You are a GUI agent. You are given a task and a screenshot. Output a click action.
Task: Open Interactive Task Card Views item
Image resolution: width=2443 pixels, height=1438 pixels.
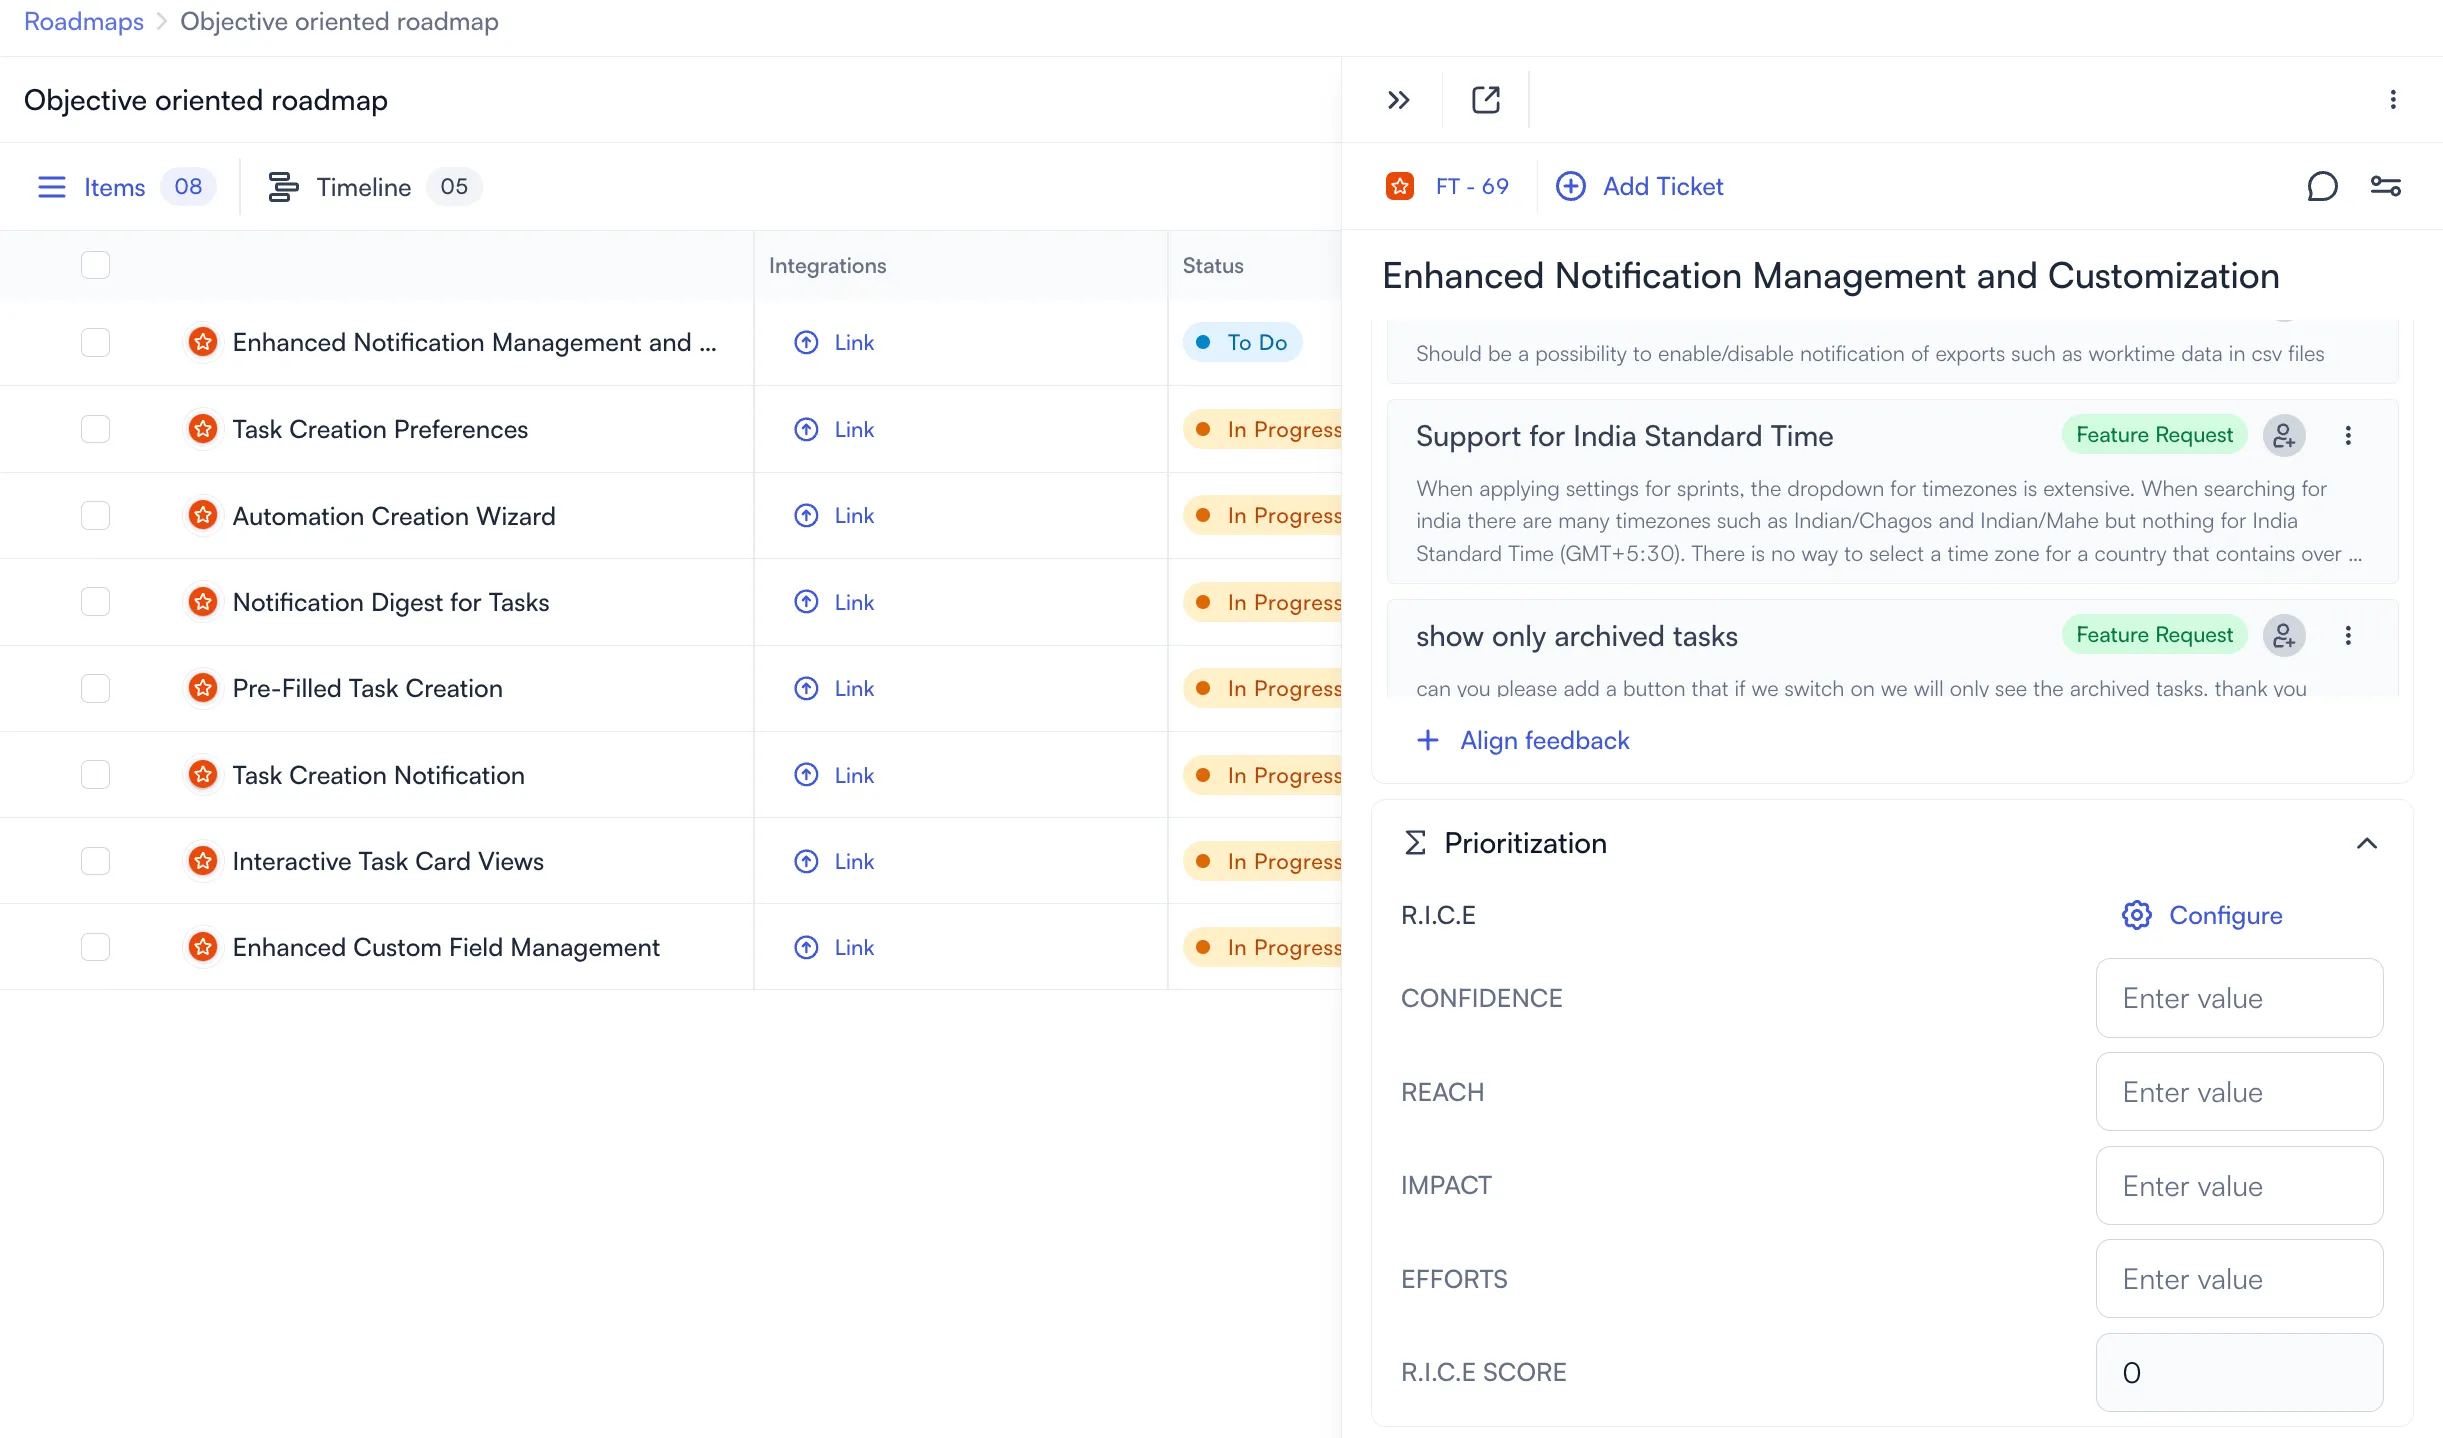point(388,861)
